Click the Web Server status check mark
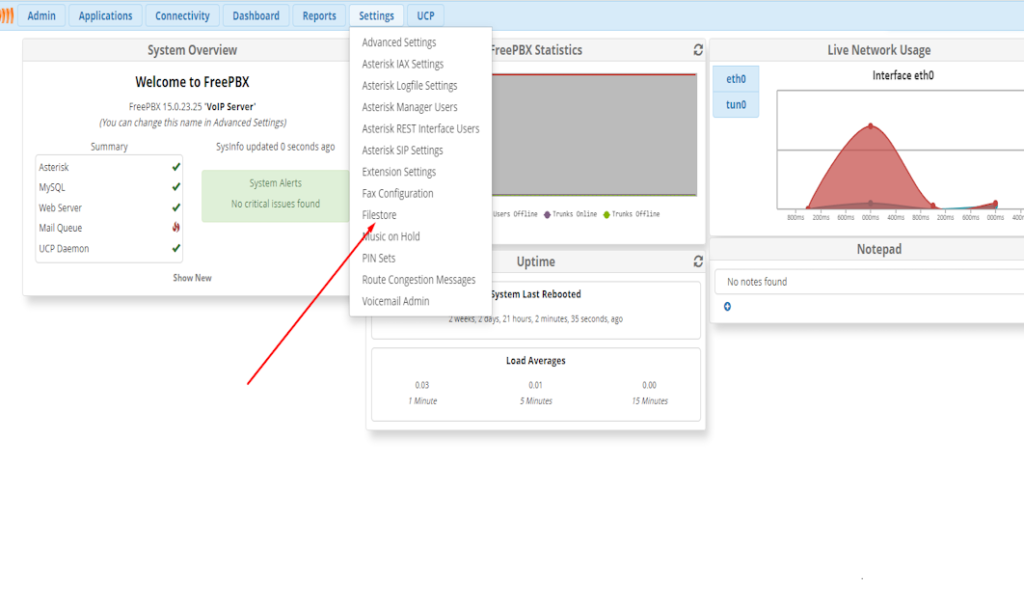This screenshot has height=604, width=1024. click(176, 208)
